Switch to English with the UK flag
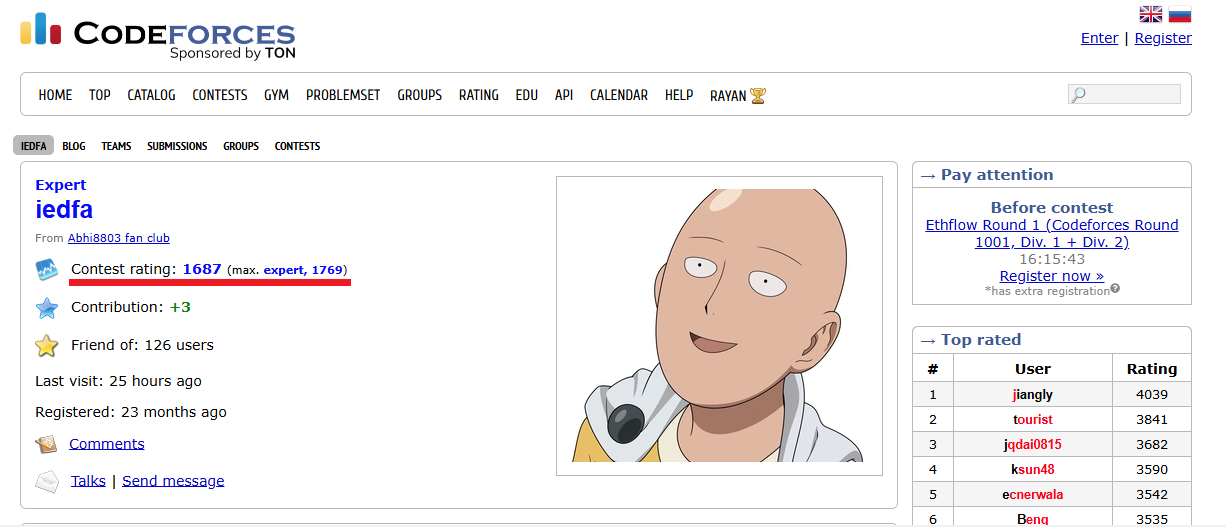The image size is (1226, 527). 1151,14
